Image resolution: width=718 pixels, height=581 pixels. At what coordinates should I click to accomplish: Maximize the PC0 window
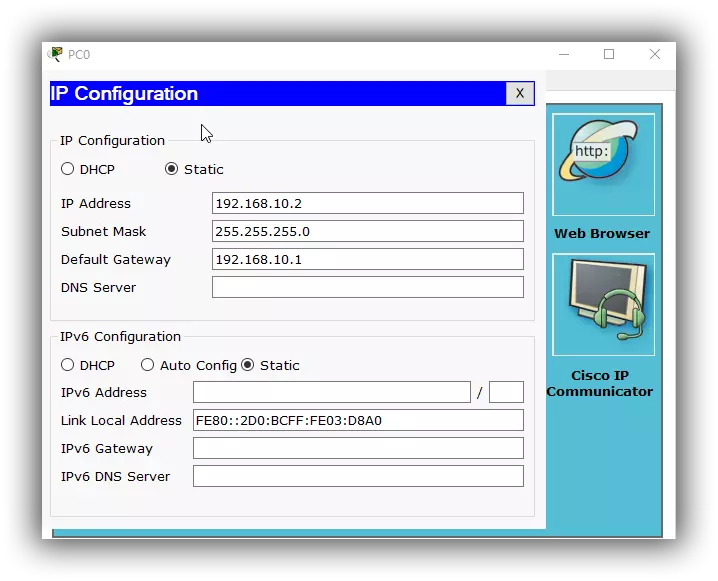pos(609,54)
